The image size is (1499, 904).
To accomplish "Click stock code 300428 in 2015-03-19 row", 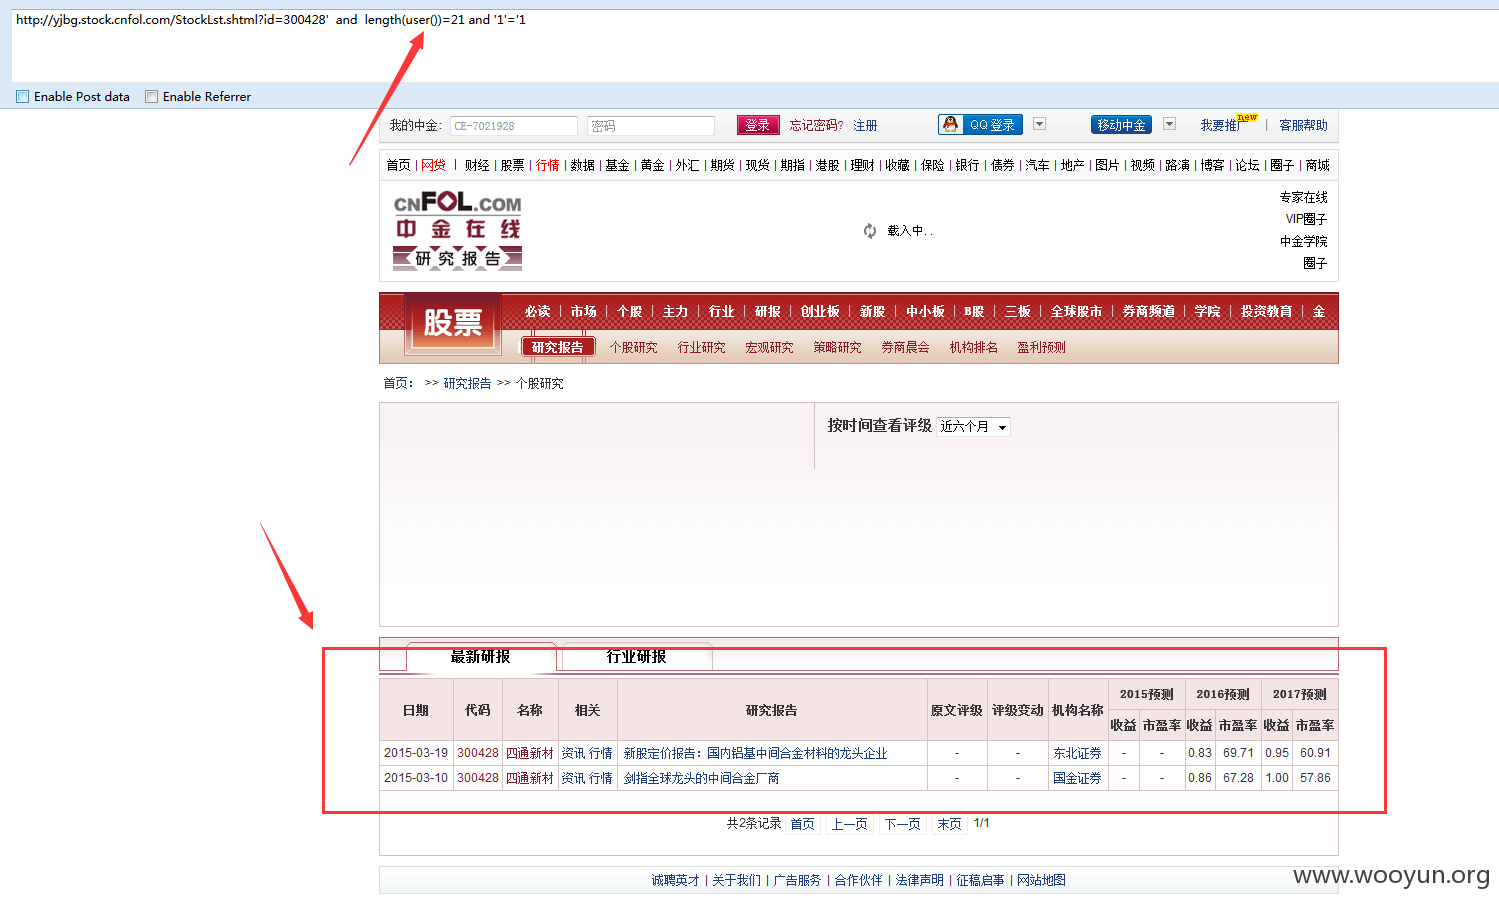I will point(478,753).
